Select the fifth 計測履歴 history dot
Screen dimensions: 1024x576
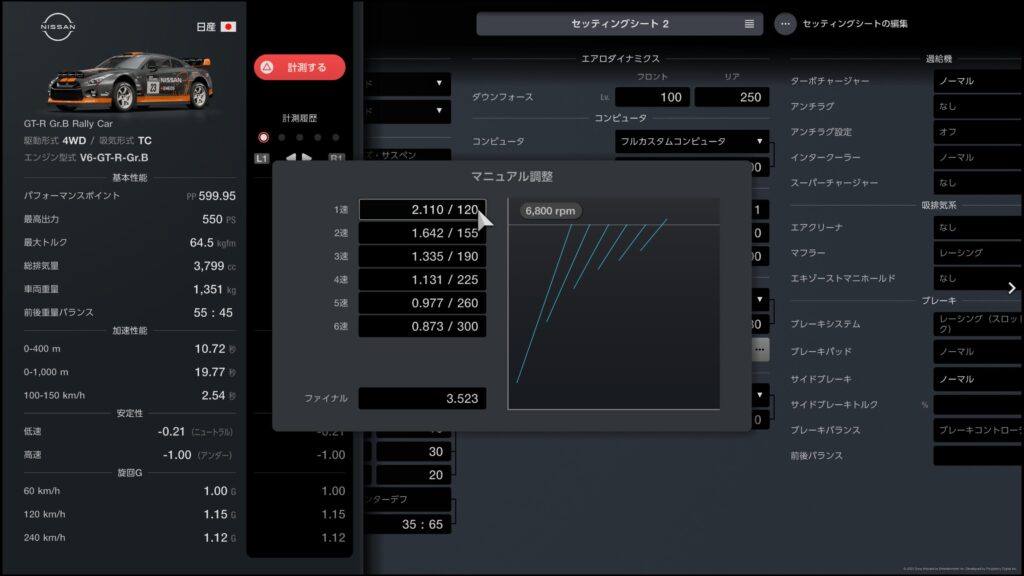[336, 137]
